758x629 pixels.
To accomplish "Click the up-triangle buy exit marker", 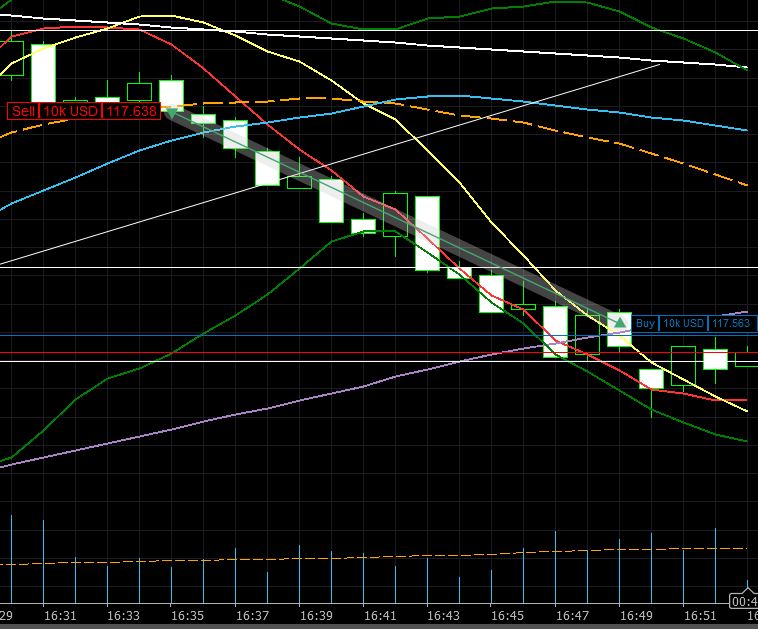I will [x=619, y=321].
